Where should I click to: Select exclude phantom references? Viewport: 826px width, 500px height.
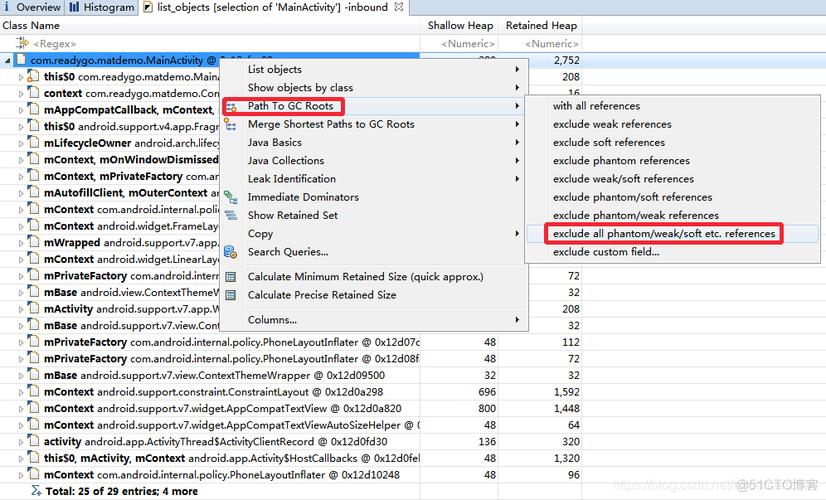(672, 161)
